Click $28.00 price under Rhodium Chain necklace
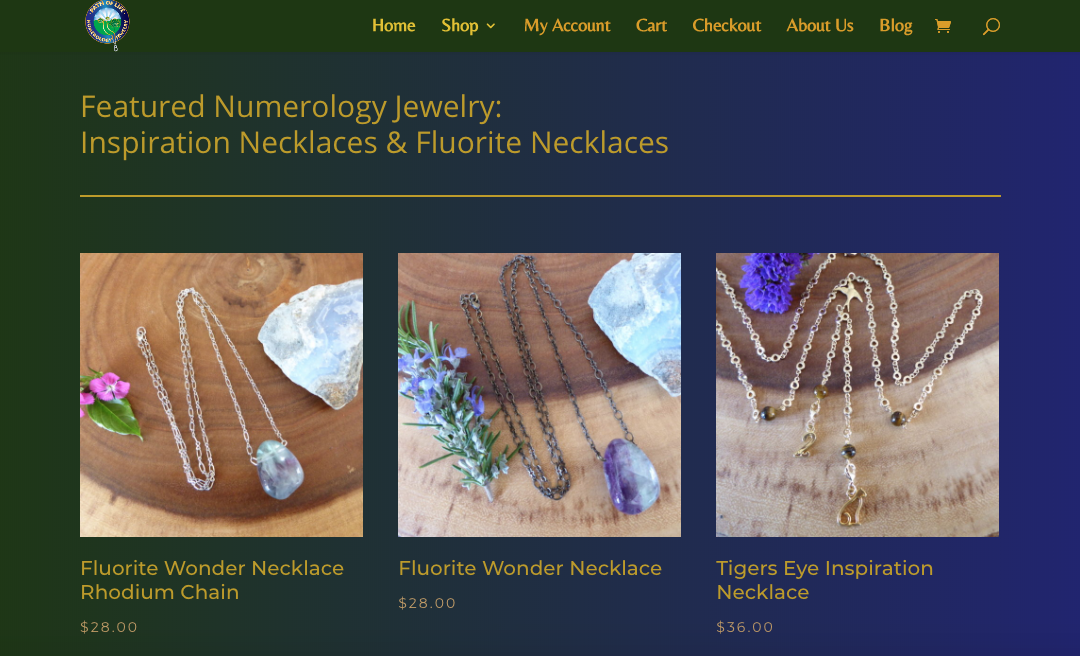 (x=109, y=627)
